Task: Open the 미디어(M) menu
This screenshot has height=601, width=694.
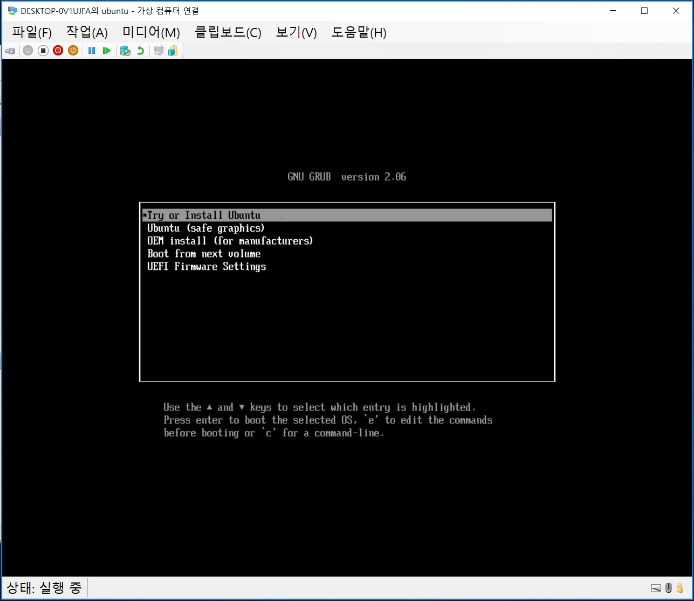Action: click(151, 32)
